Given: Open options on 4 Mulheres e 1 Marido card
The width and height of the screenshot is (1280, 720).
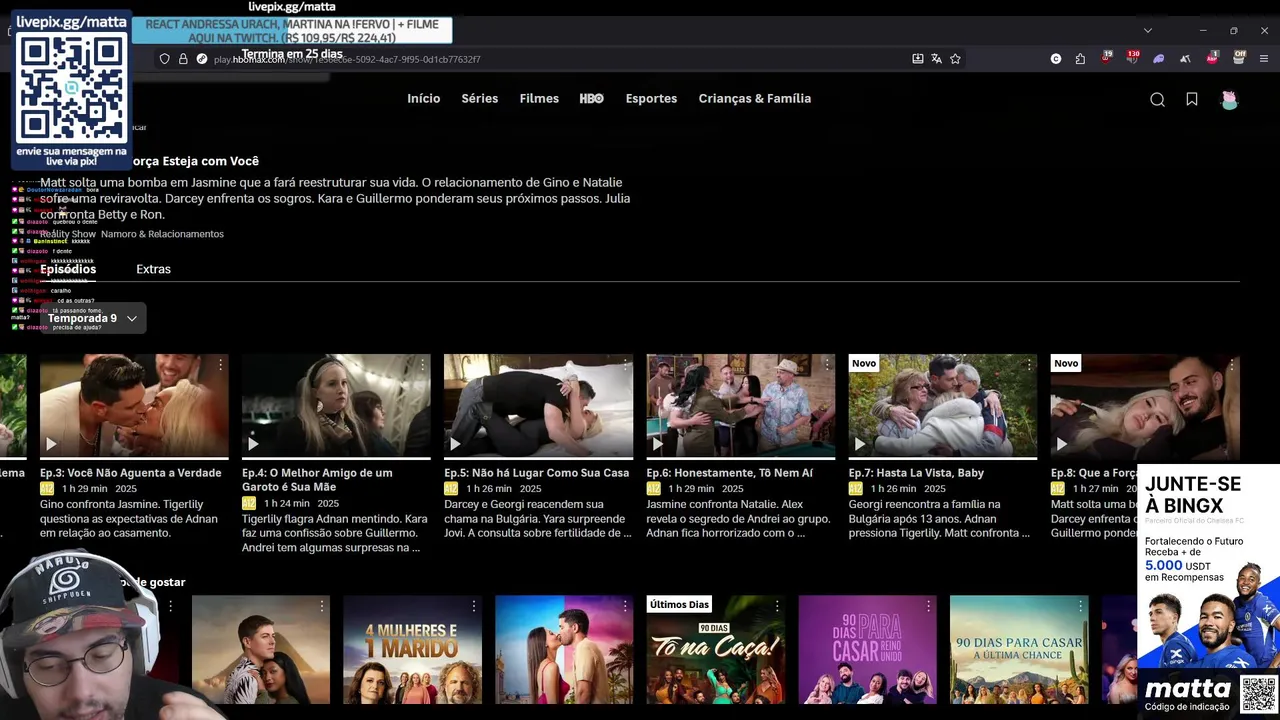Looking at the screenshot, I should [473, 606].
